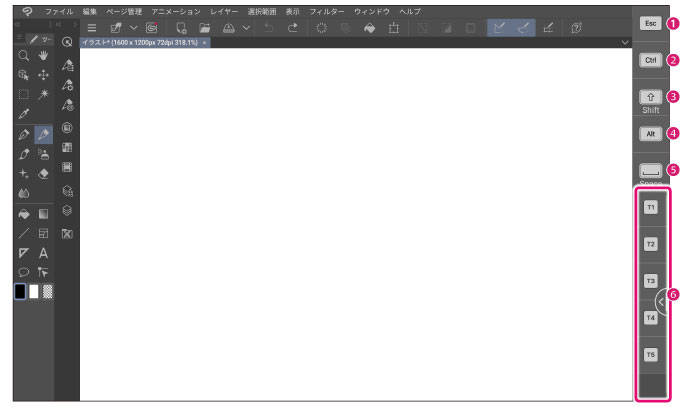
Task: Select the Ruler tool
Action: coord(23,253)
